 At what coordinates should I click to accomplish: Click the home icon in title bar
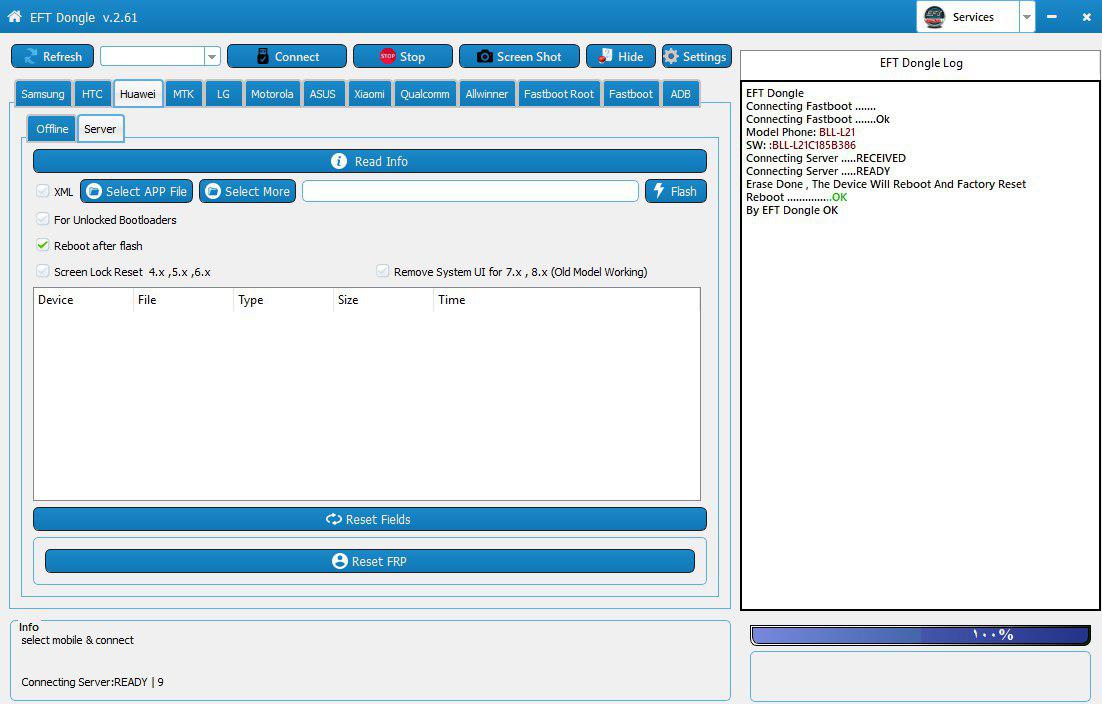pos(15,17)
